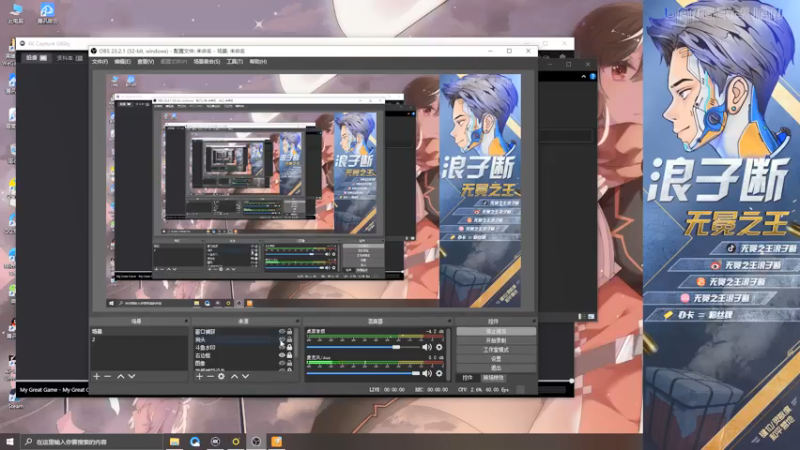This screenshot has height=450, width=800.
Task: Move the selected source up in the list
Action: (x=234, y=377)
